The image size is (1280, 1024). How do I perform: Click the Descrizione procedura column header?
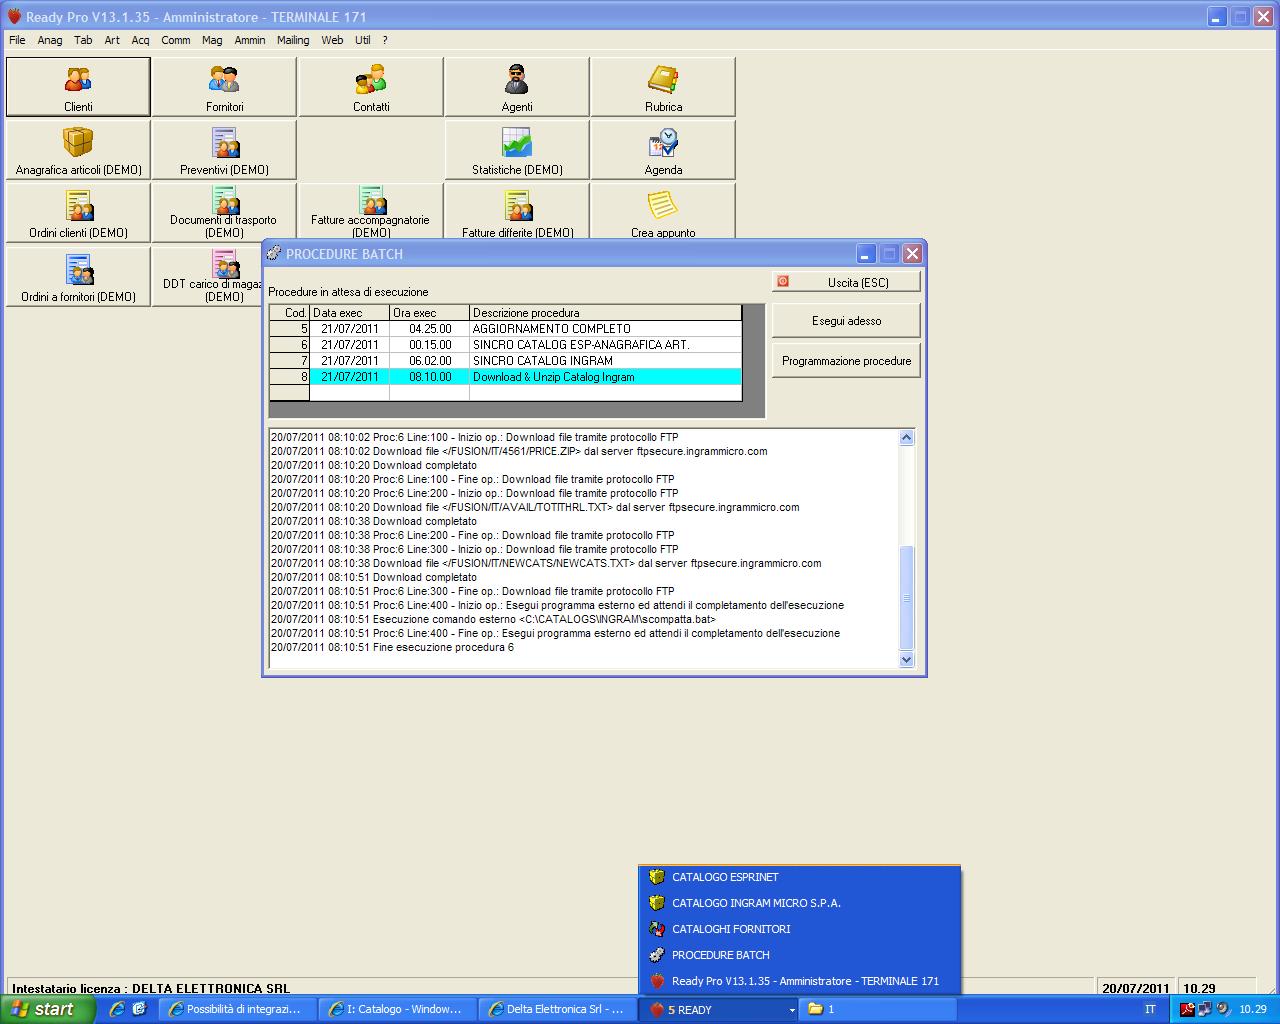point(605,313)
